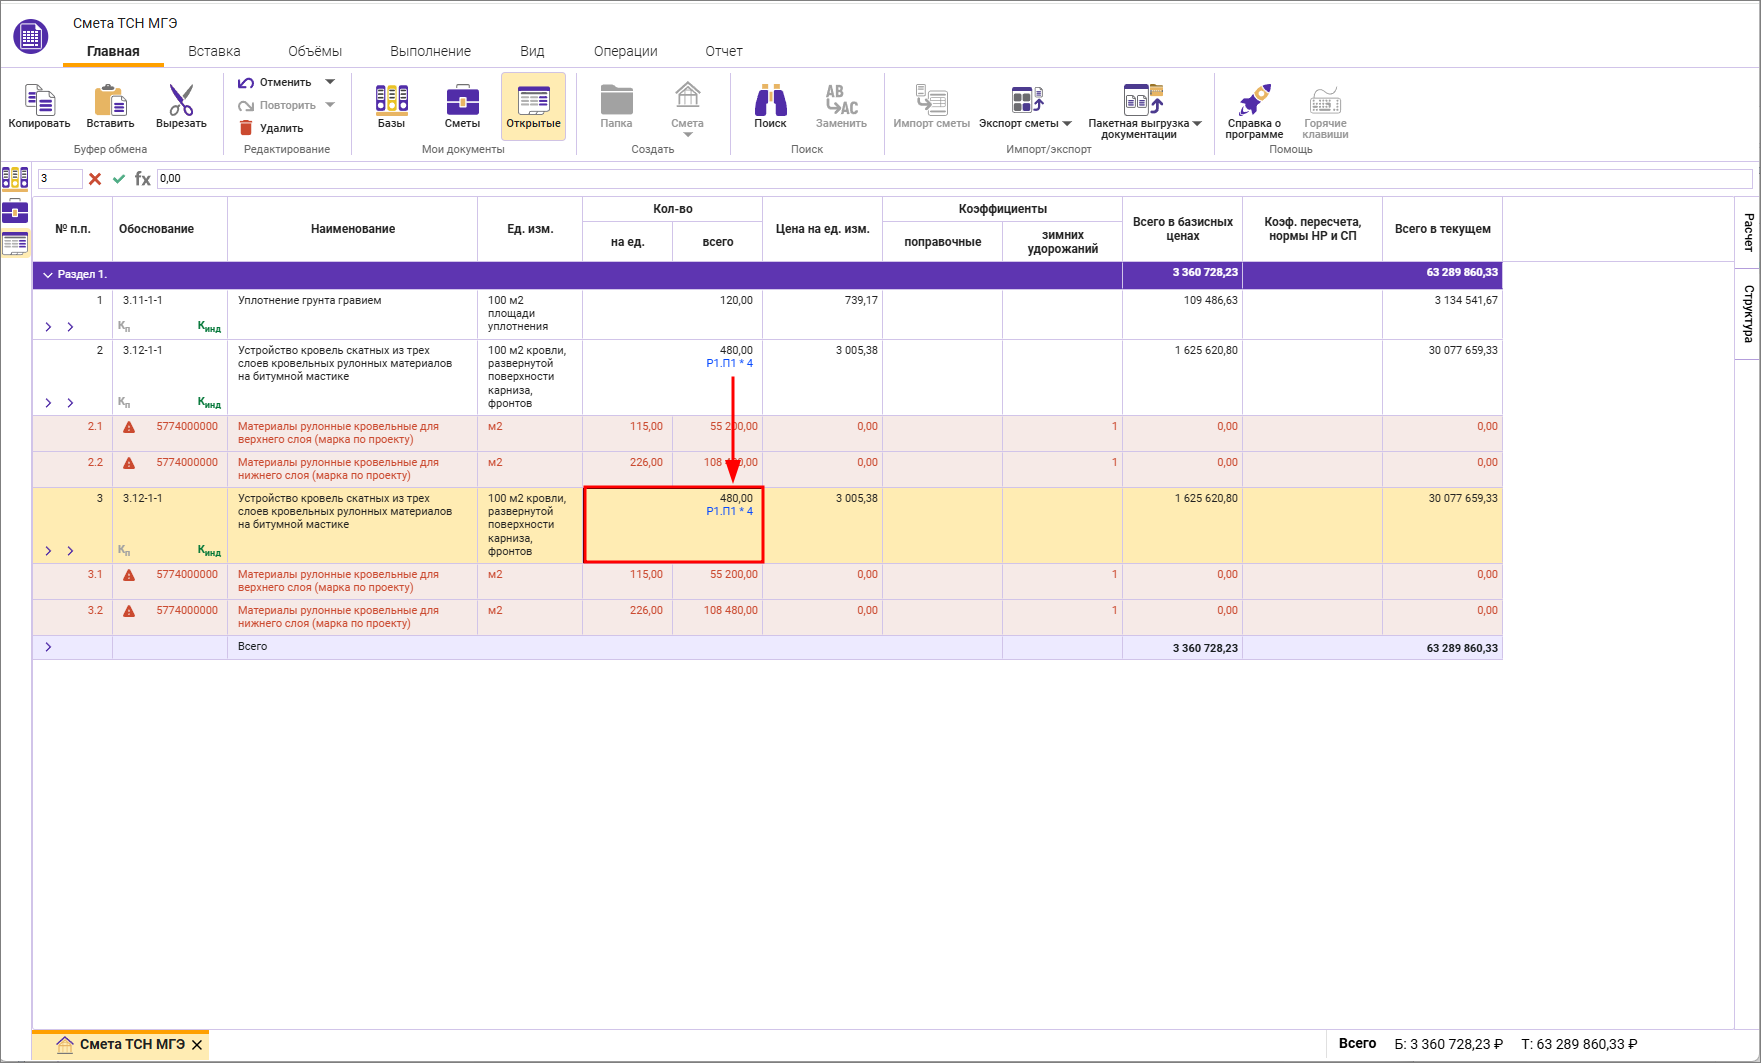Click red X cancel icon in formula bar
Viewport: 1761px width, 1063px height.
(x=95, y=179)
